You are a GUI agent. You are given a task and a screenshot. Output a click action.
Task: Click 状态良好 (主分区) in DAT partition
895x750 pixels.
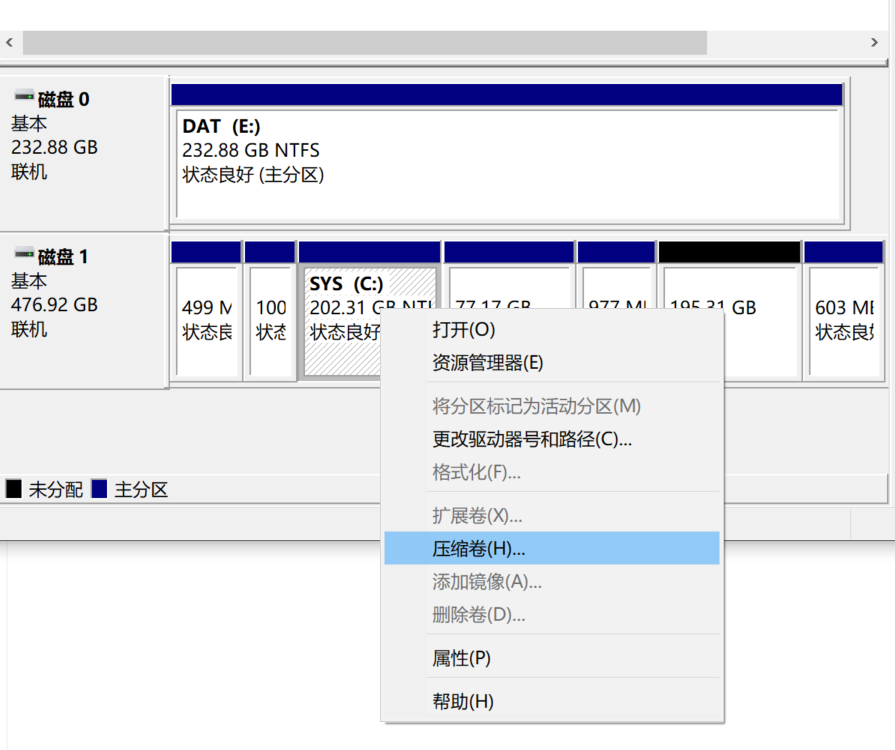253,175
